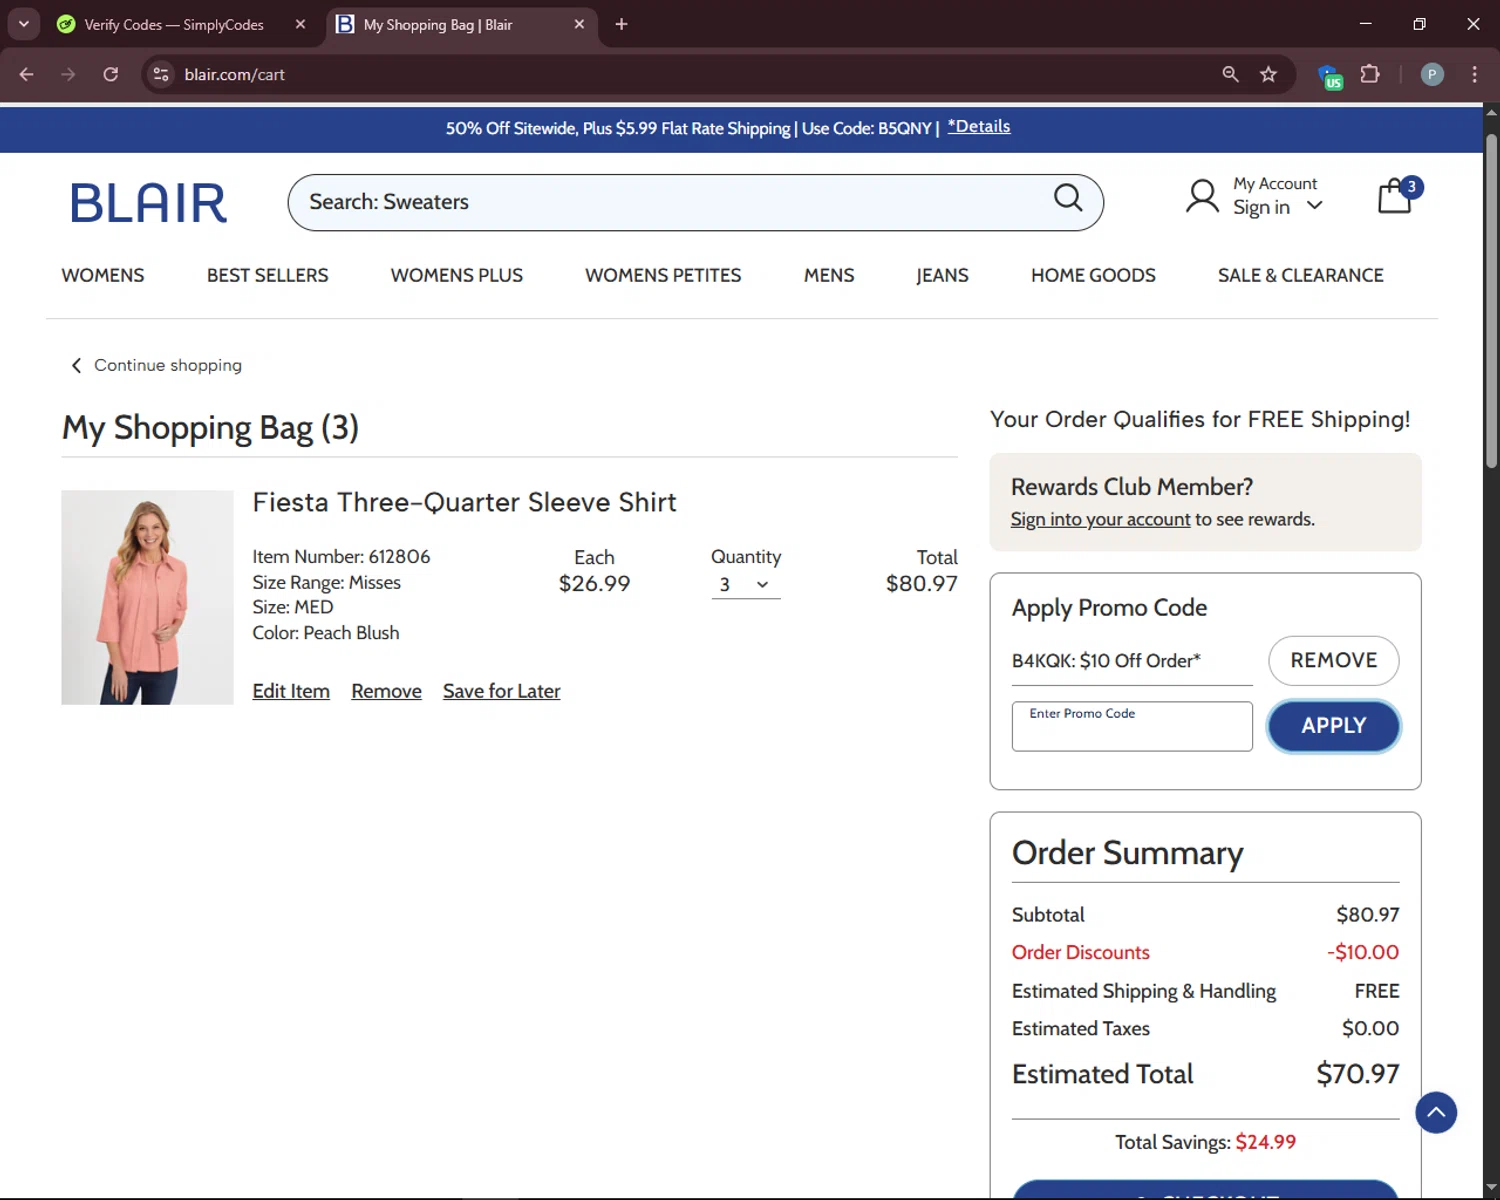The width and height of the screenshot is (1500, 1200).
Task: Click the Edit Item link
Action: coord(291,691)
